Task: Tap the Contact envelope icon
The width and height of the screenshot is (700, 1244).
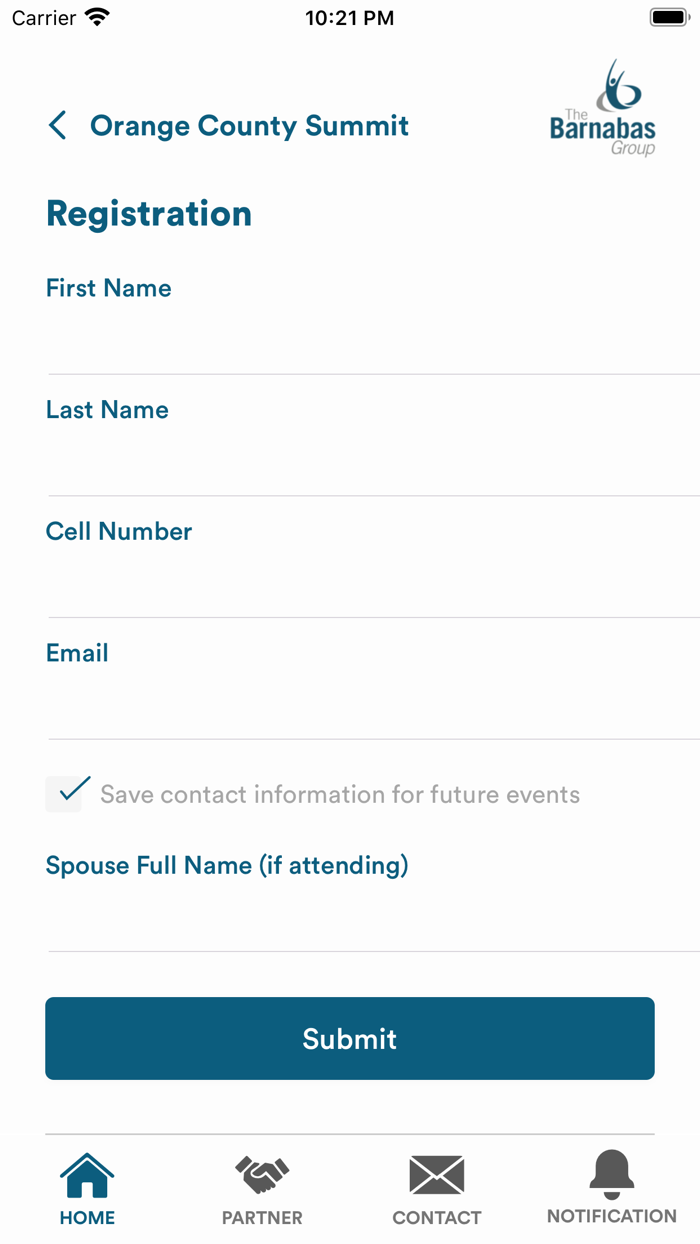Action: (437, 1175)
